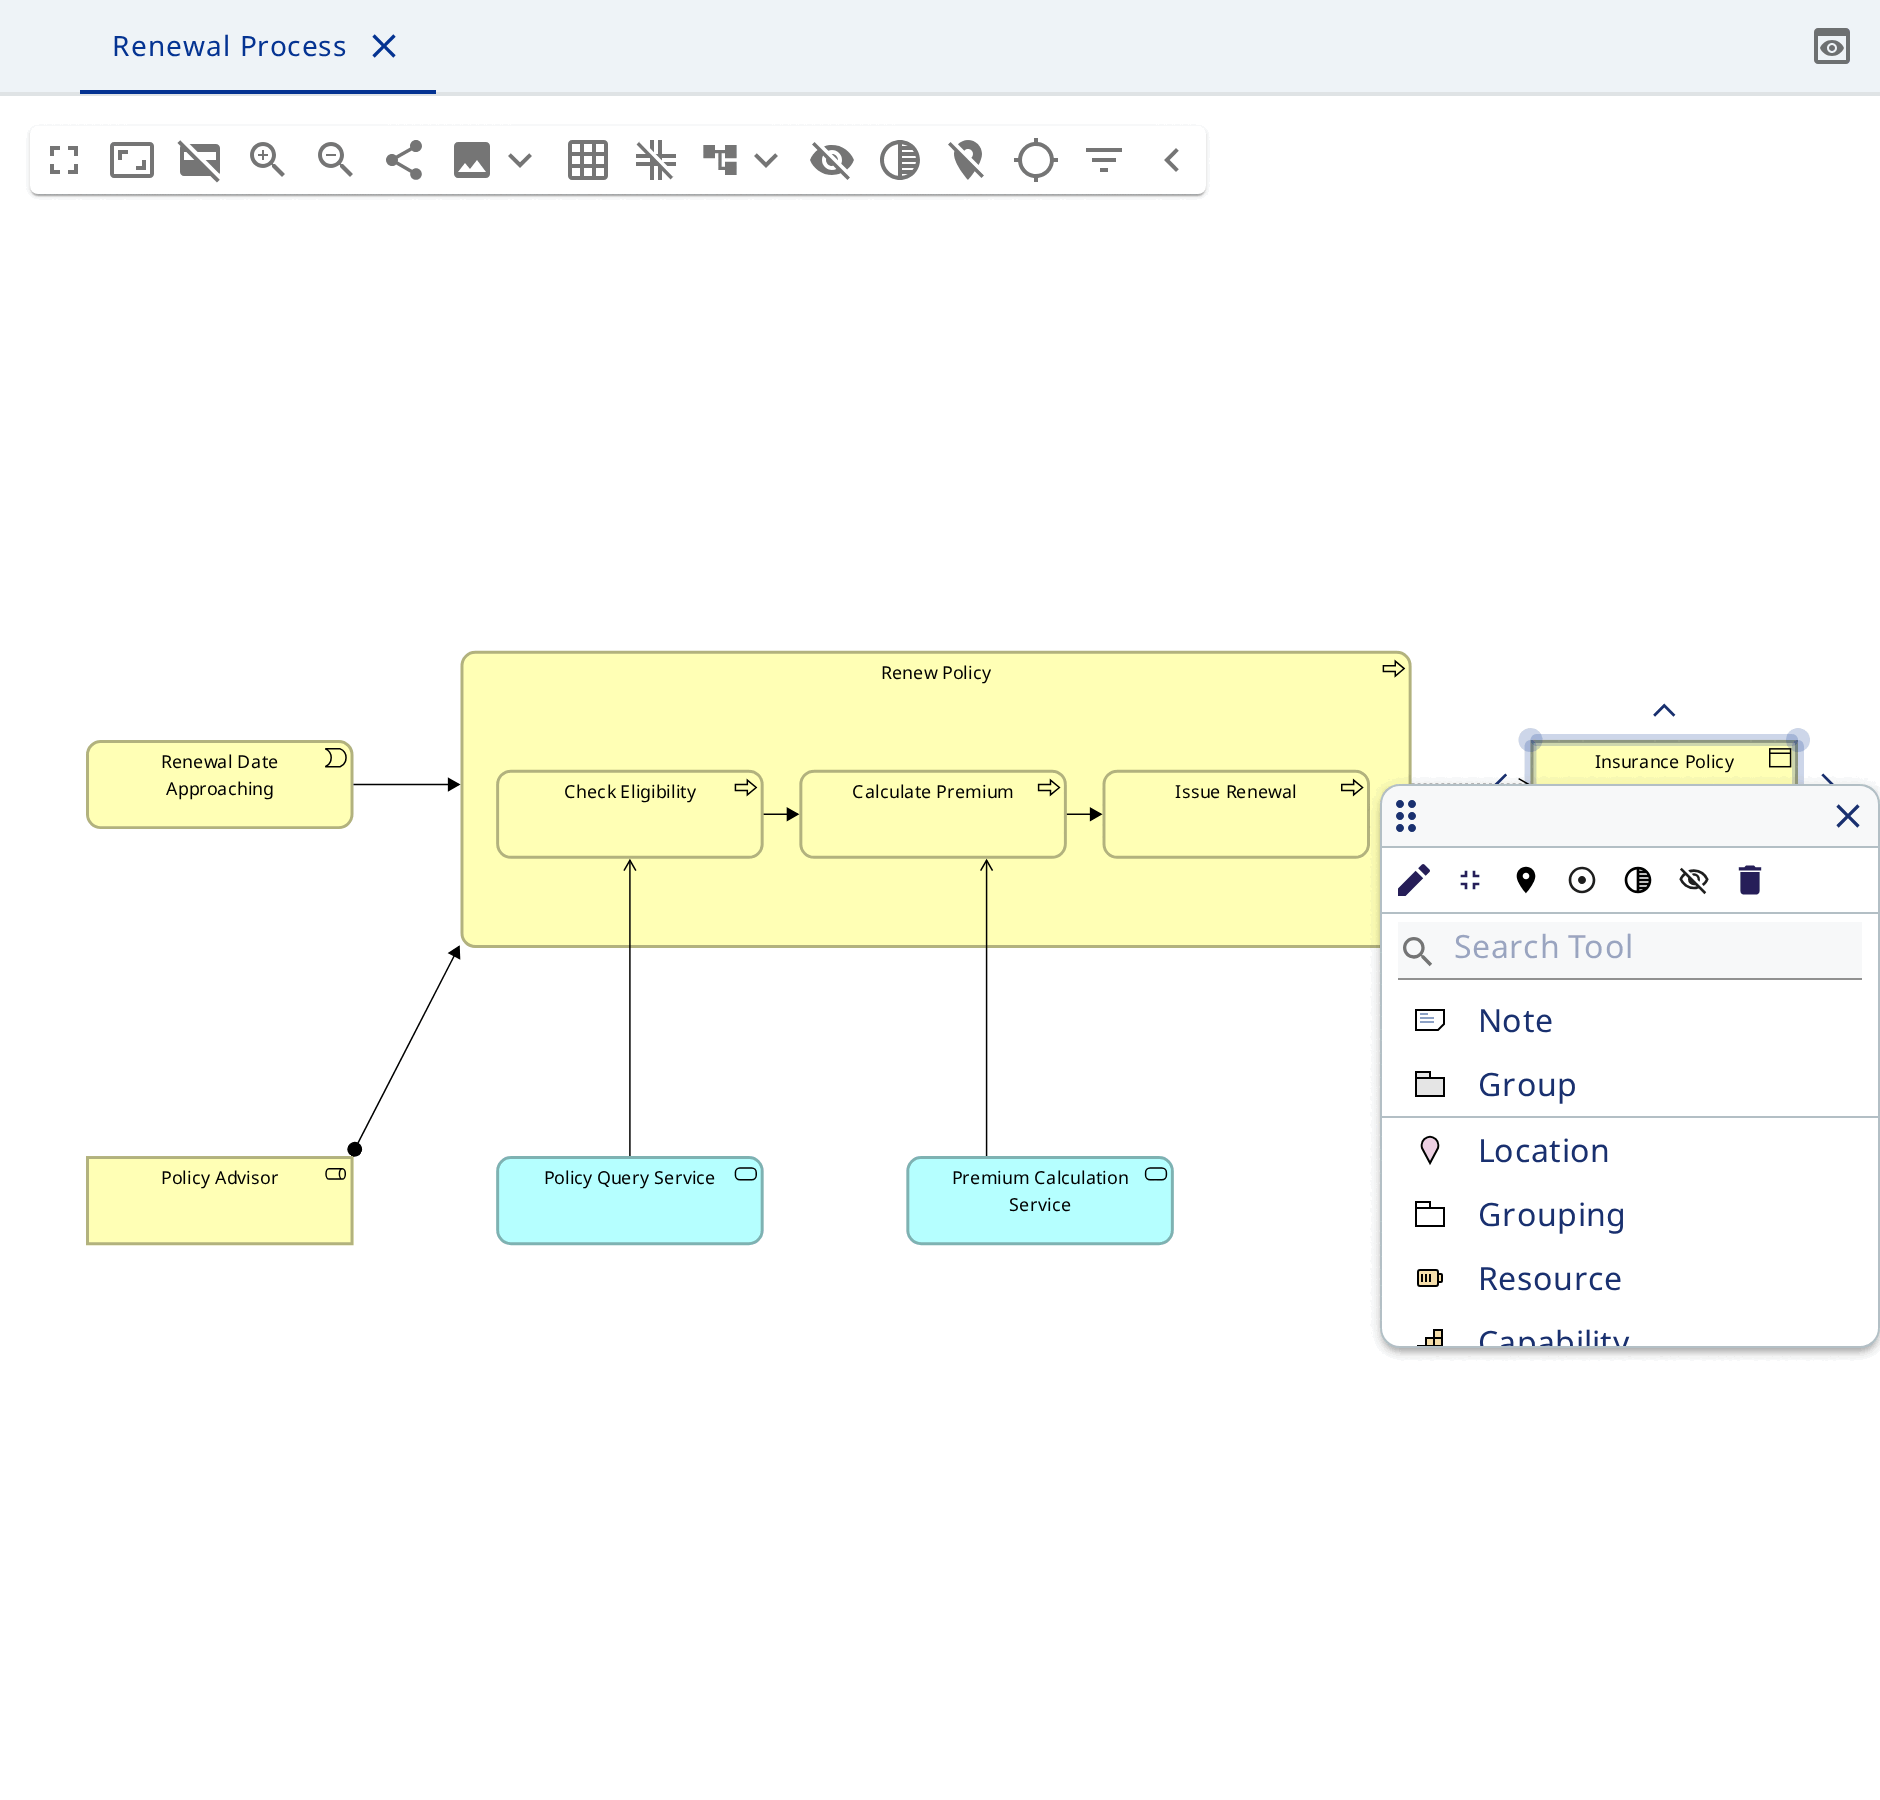Click the zoom in magnifier icon
This screenshot has height=1800, width=1880.
pos(267,160)
